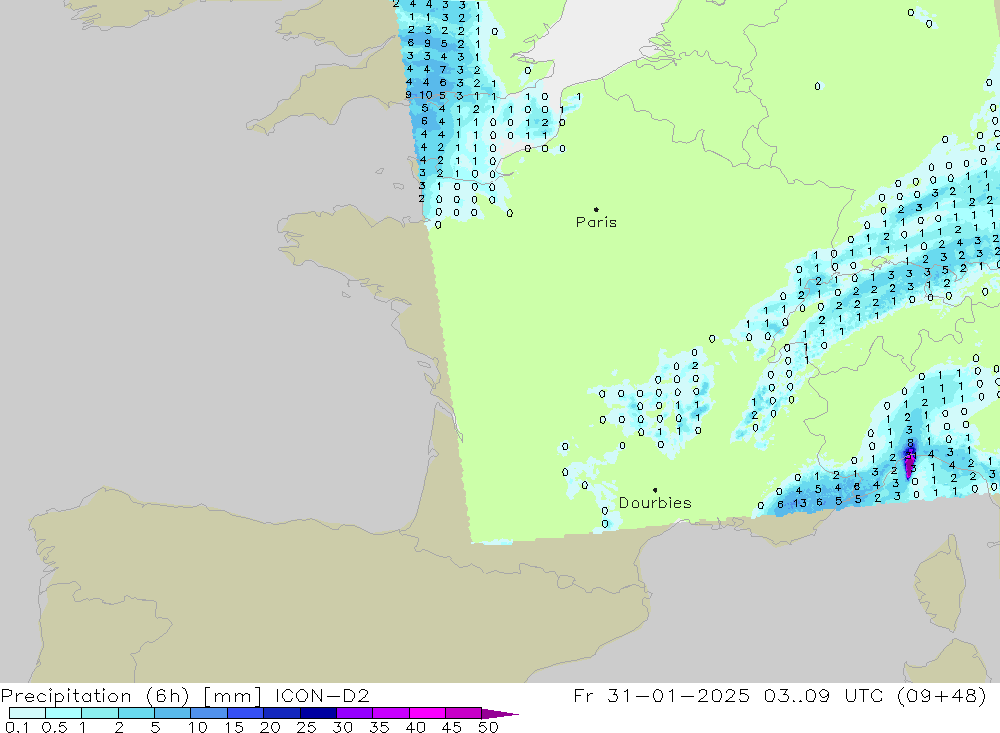This screenshot has width=1000, height=733.
Task: Pick the 2–5 mm legend color swatch
Action: click(136, 713)
